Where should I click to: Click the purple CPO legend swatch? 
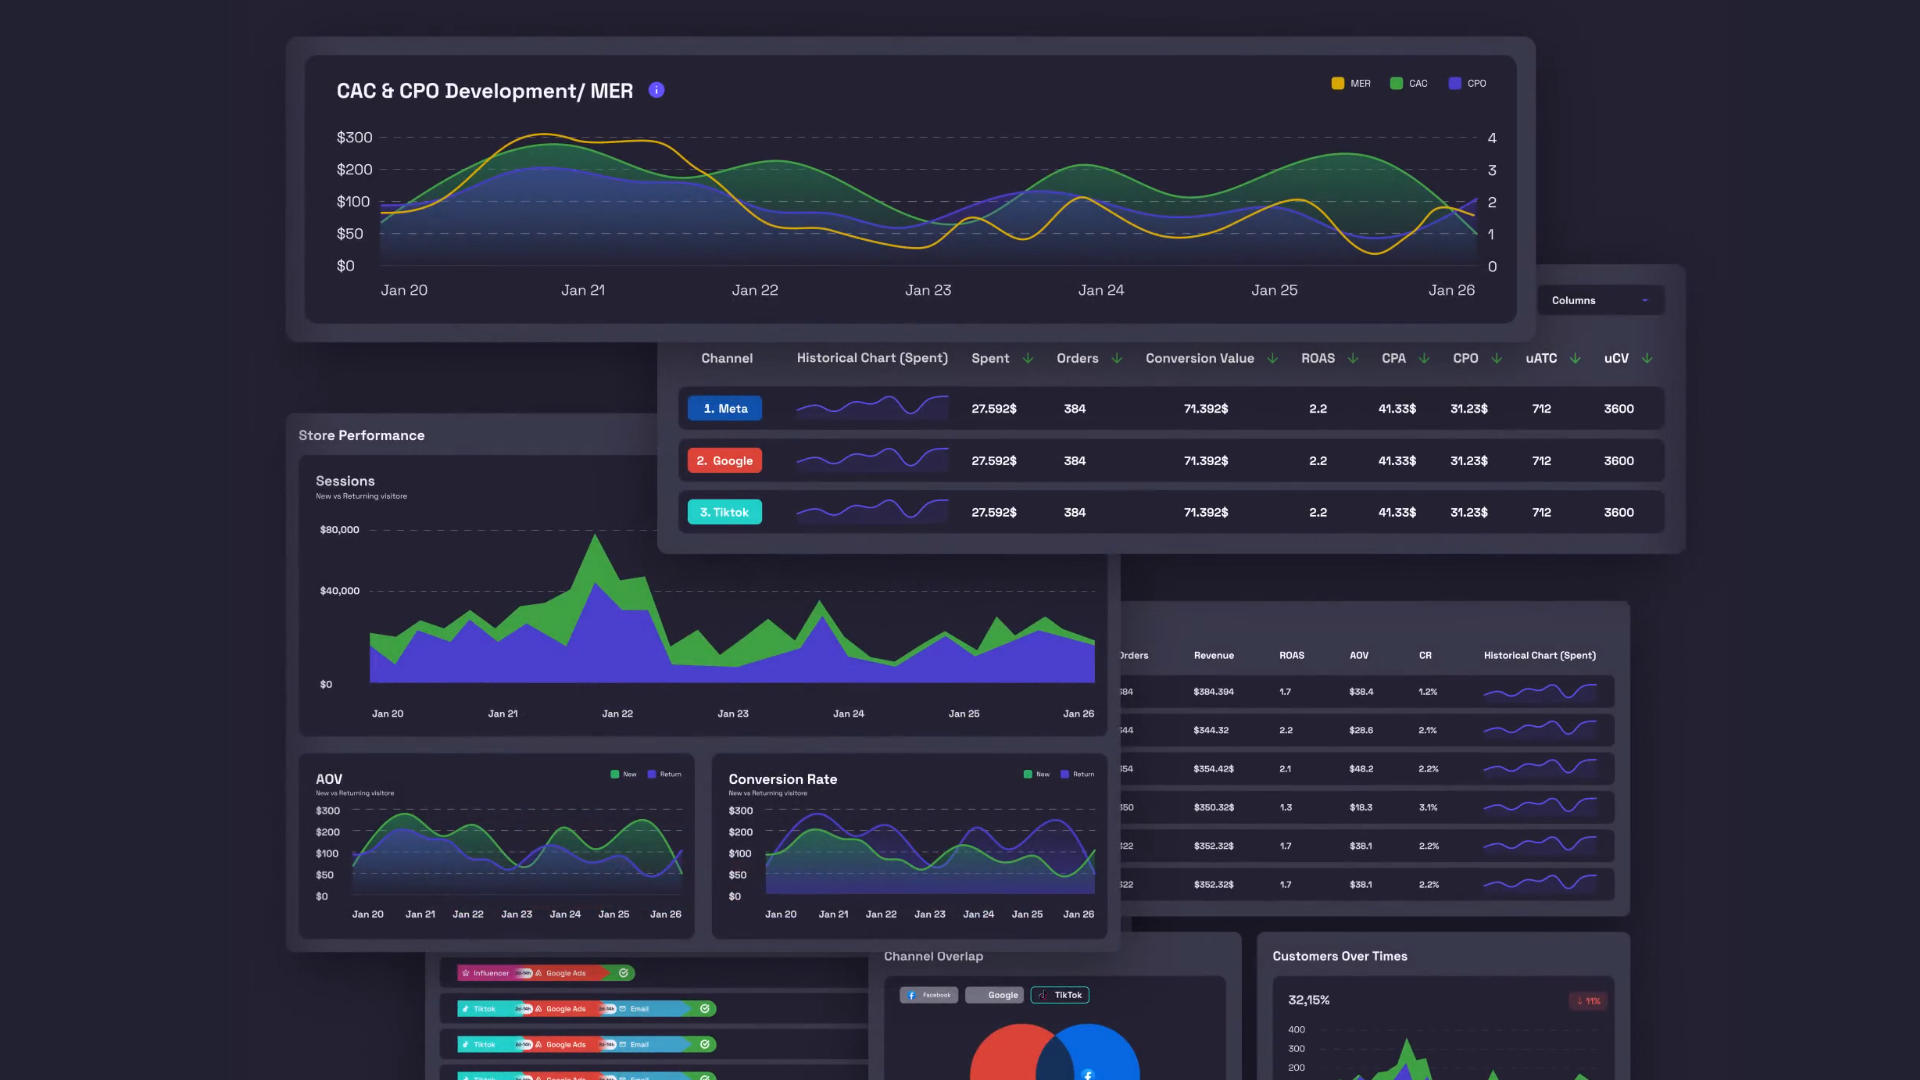click(1454, 83)
